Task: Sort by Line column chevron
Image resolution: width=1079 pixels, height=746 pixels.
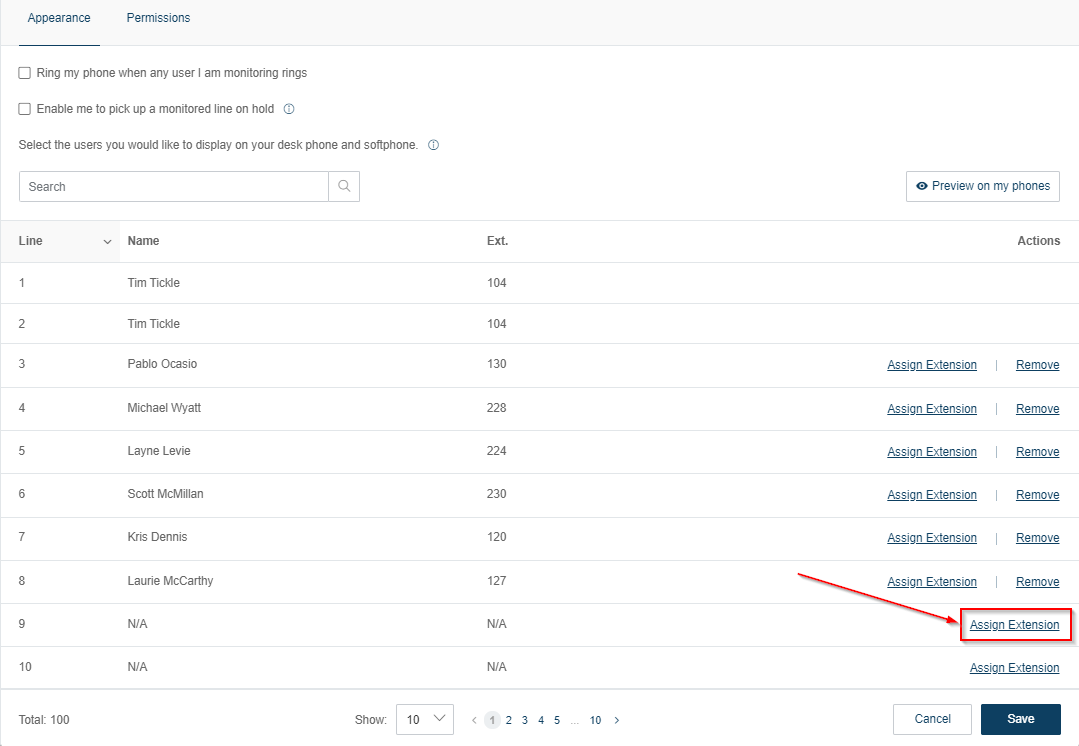Action: point(107,242)
